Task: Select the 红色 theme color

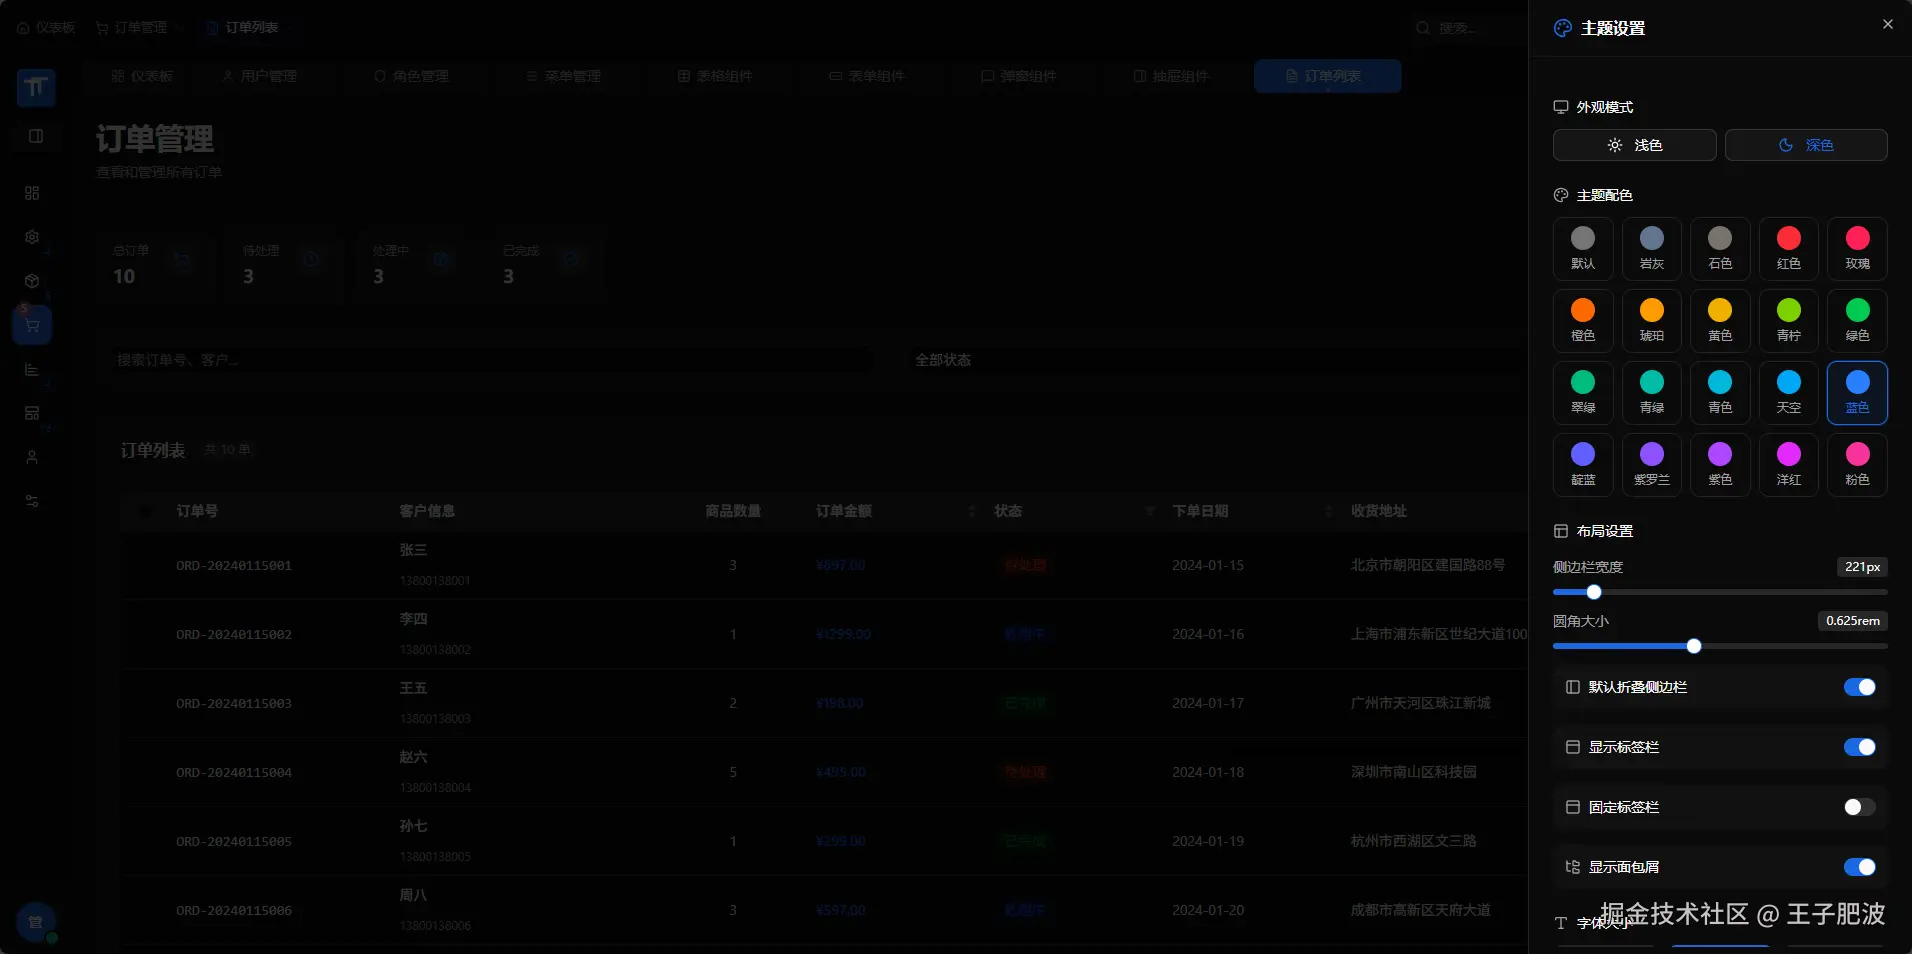Action: click(x=1789, y=249)
